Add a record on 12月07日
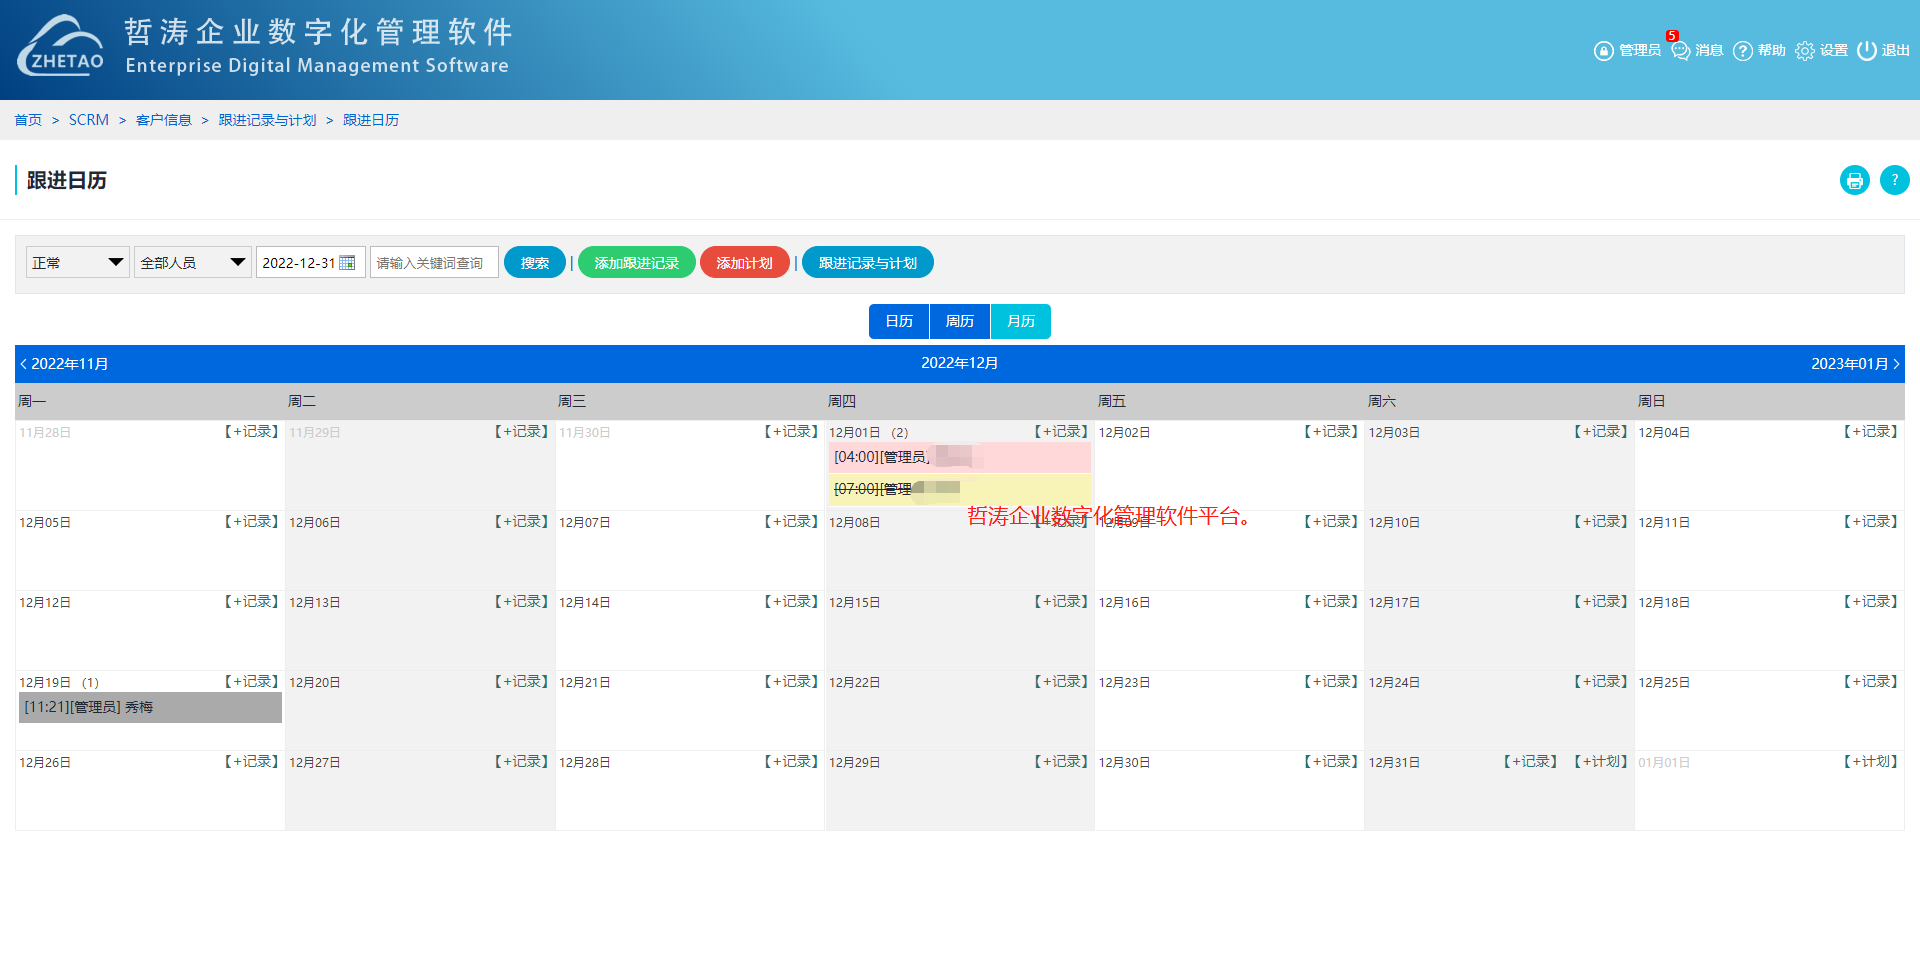1920x969 pixels. [x=791, y=522]
